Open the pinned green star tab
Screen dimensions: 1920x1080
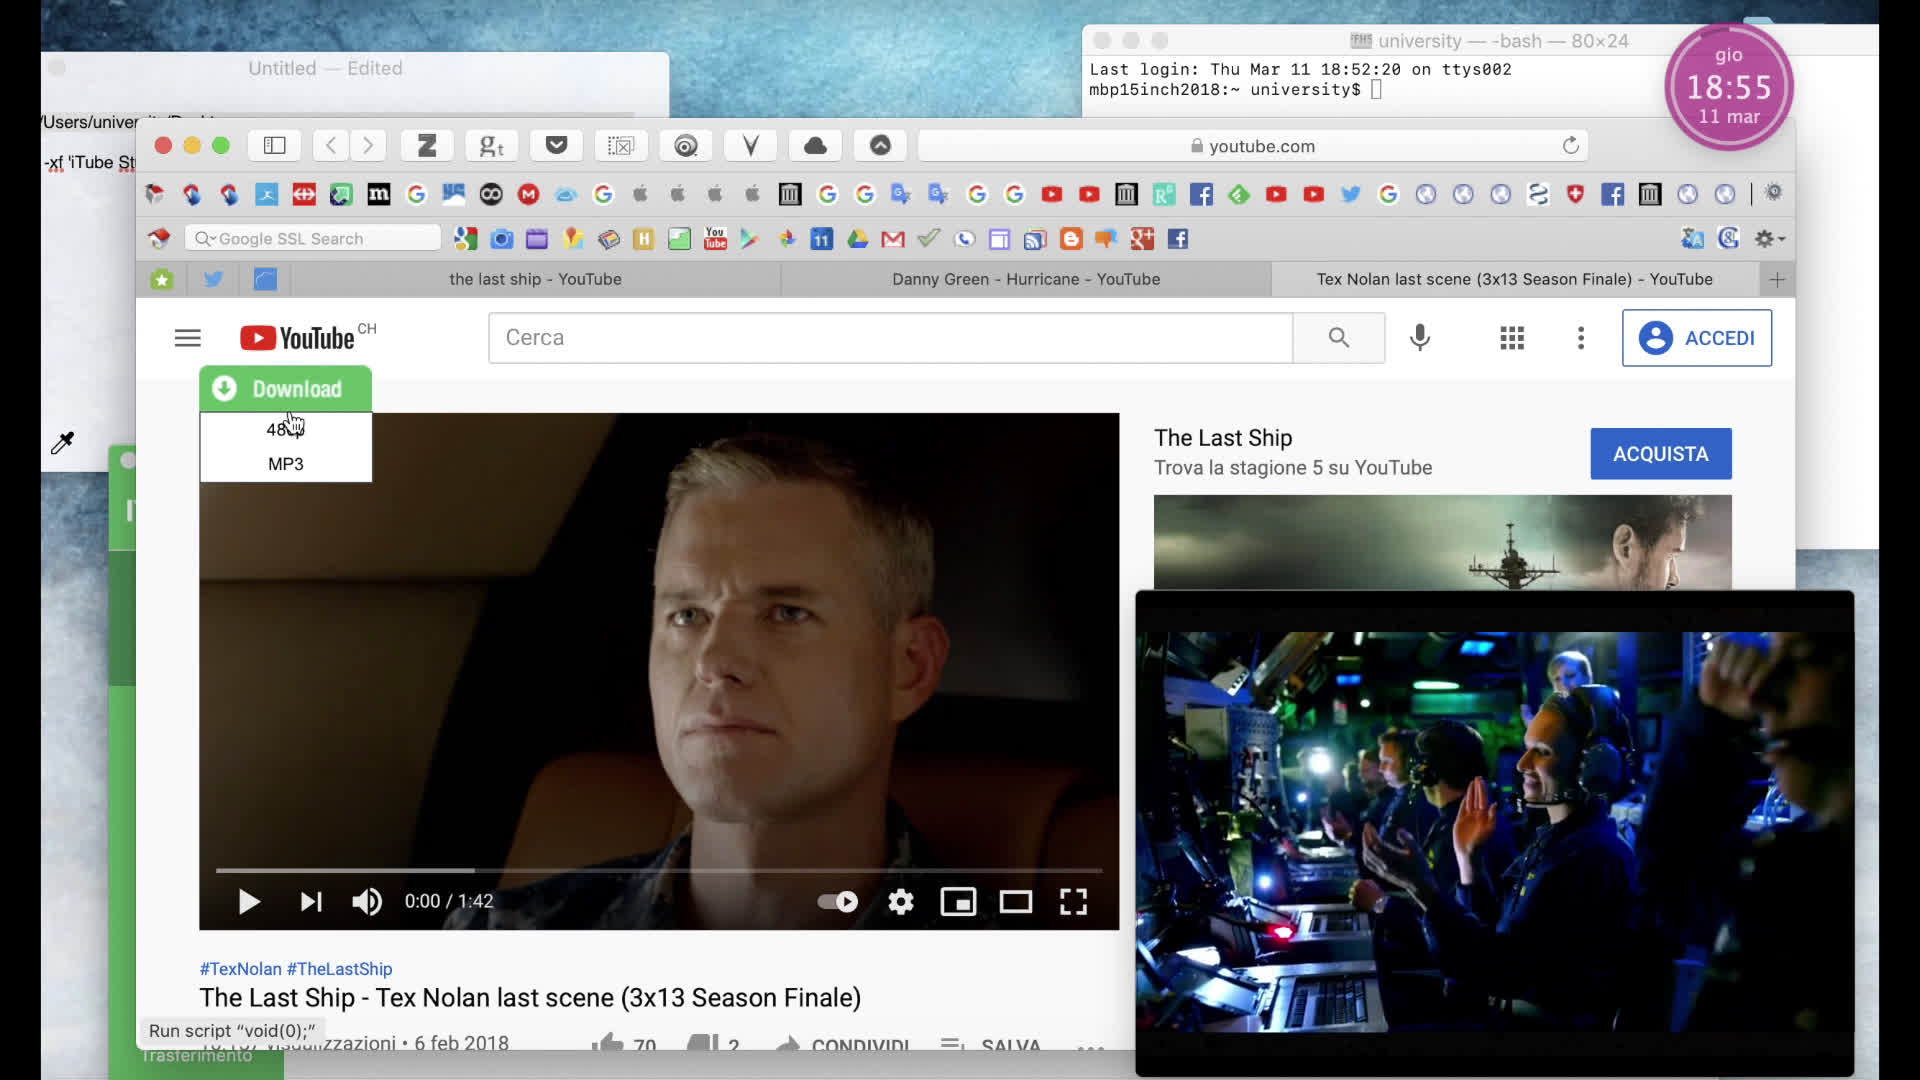tap(162, 279)
